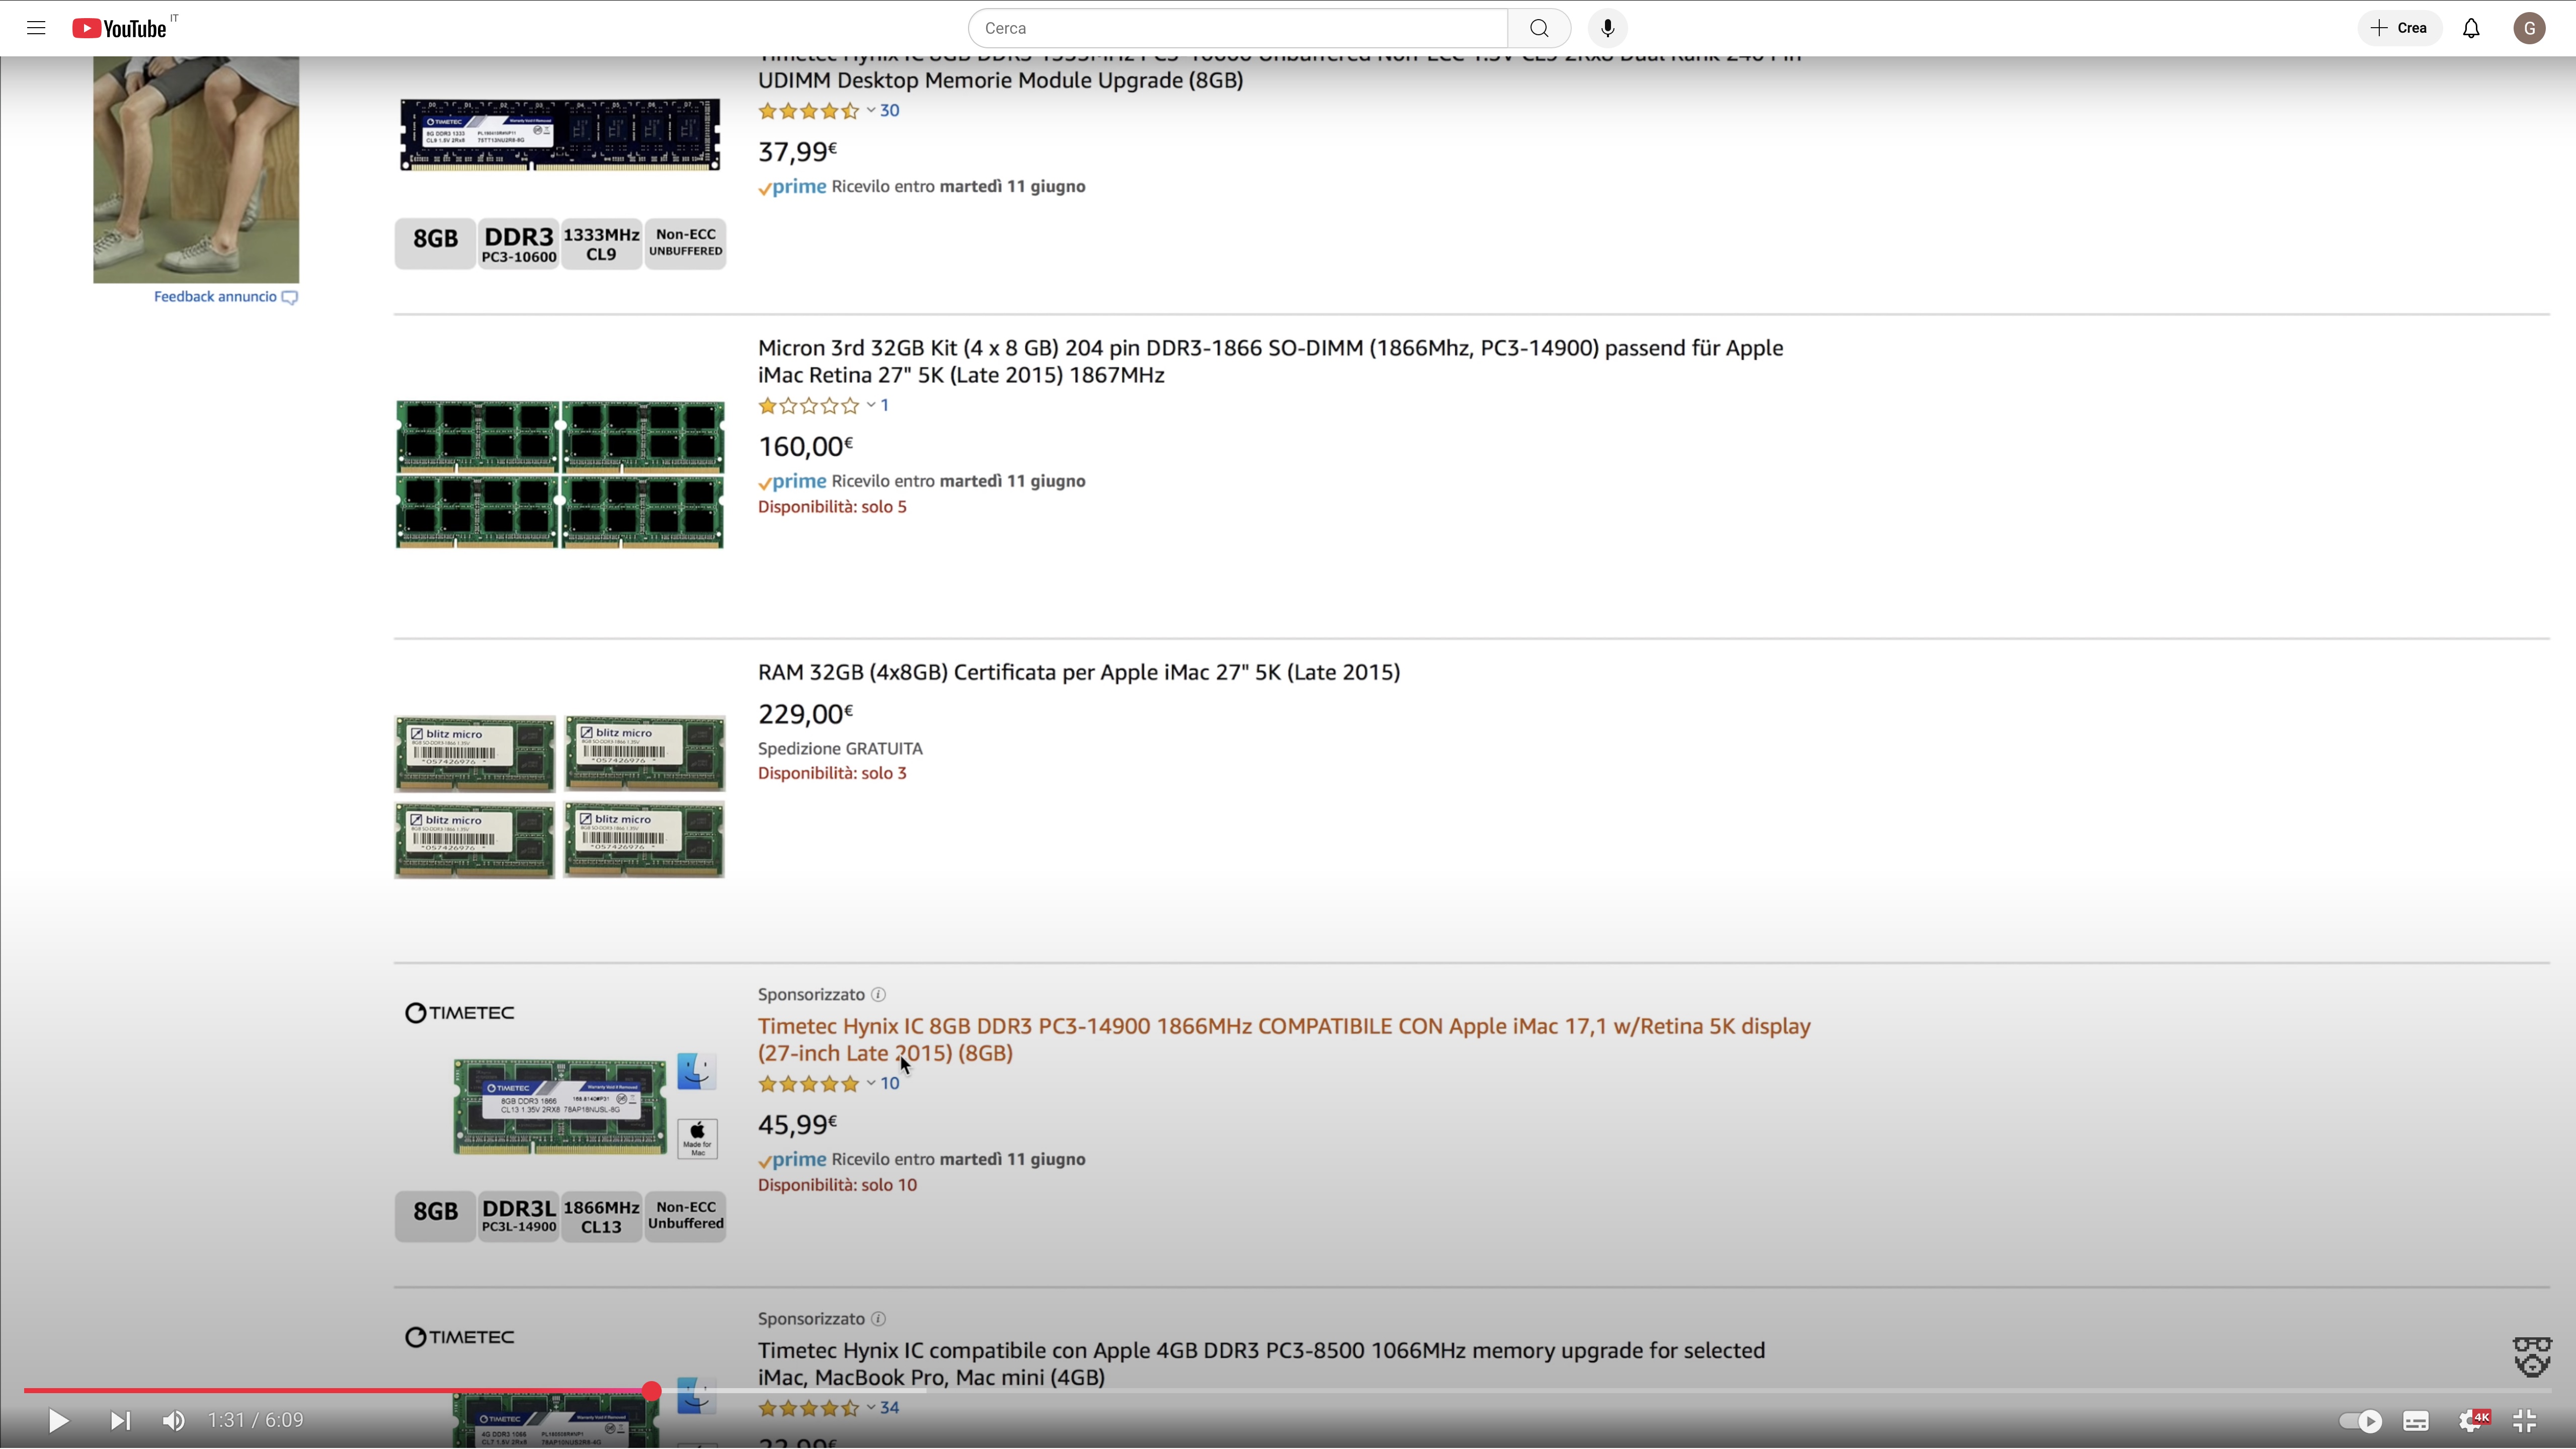Skip to next video
Image resolution: width=2576 pixels, height=1449 pixels.
click(120, 1421)
